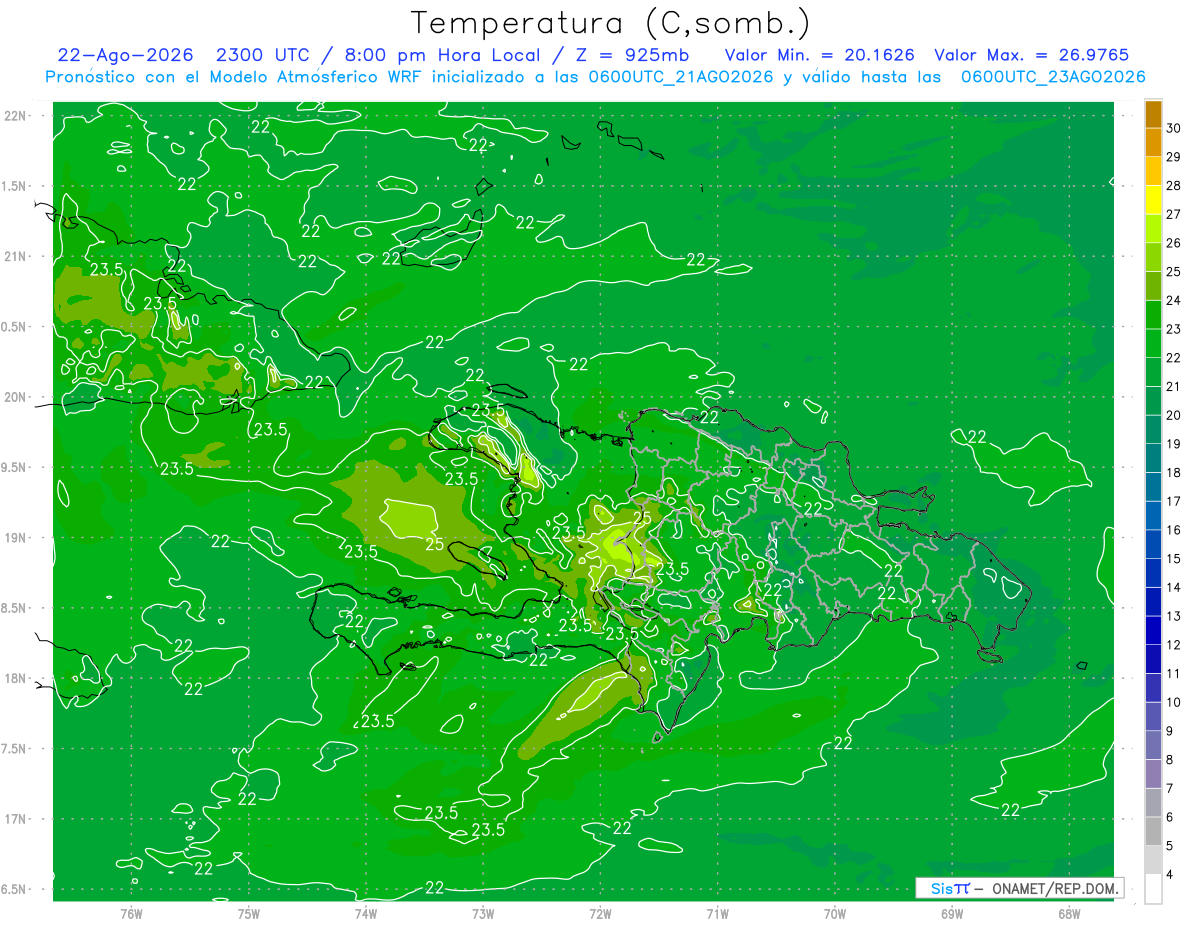Click 'ONAMET/REP.DOM.' credit label
This screenshot has width=1200, height=927.
[1055, 888]
